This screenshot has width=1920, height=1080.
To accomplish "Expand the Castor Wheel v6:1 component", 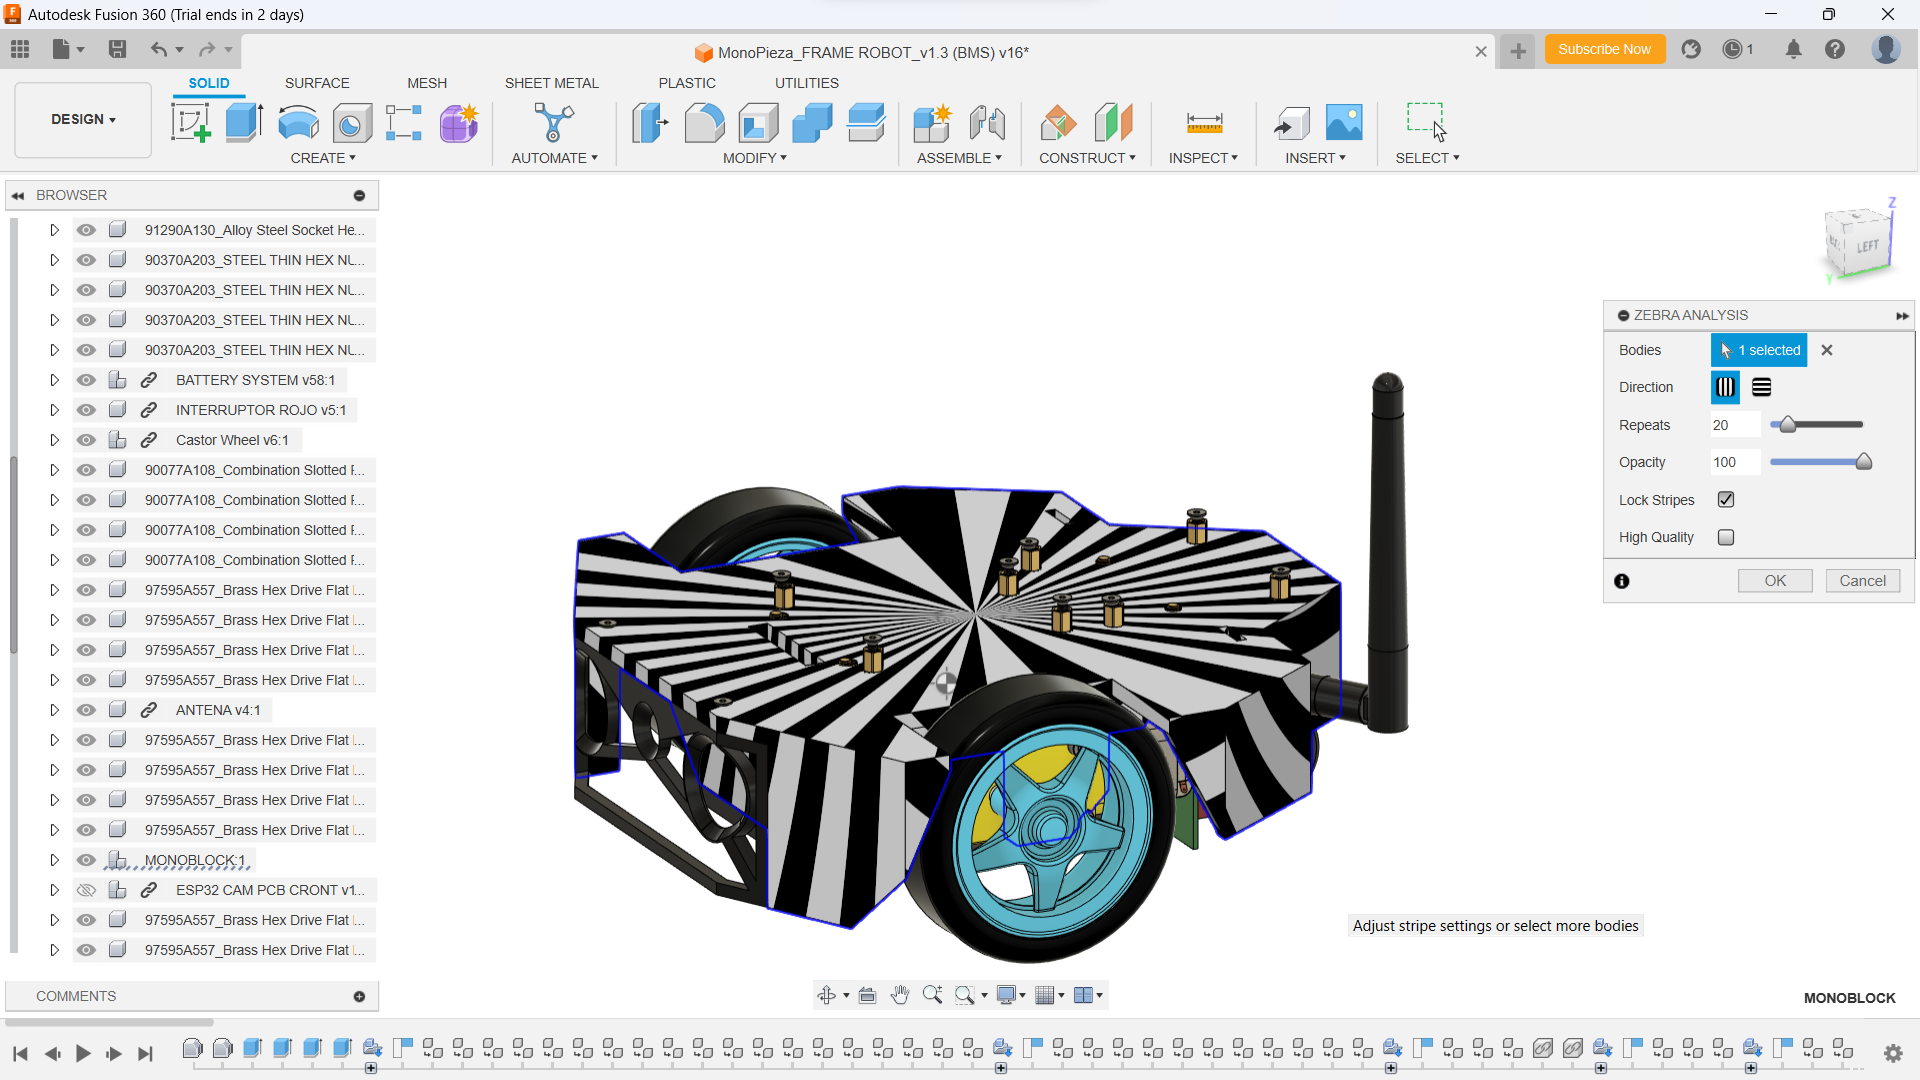I will pyautogui.click(x=54, y=439).
